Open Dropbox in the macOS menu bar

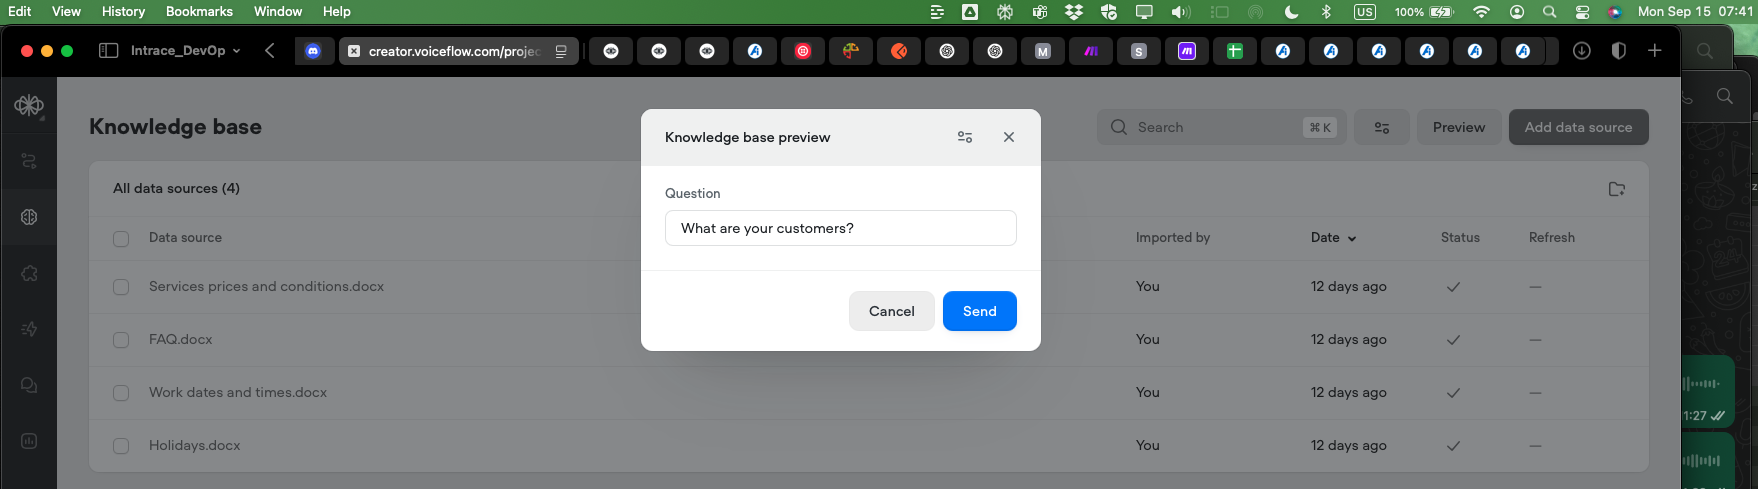pyautogui.click(x=1074, y=12)
